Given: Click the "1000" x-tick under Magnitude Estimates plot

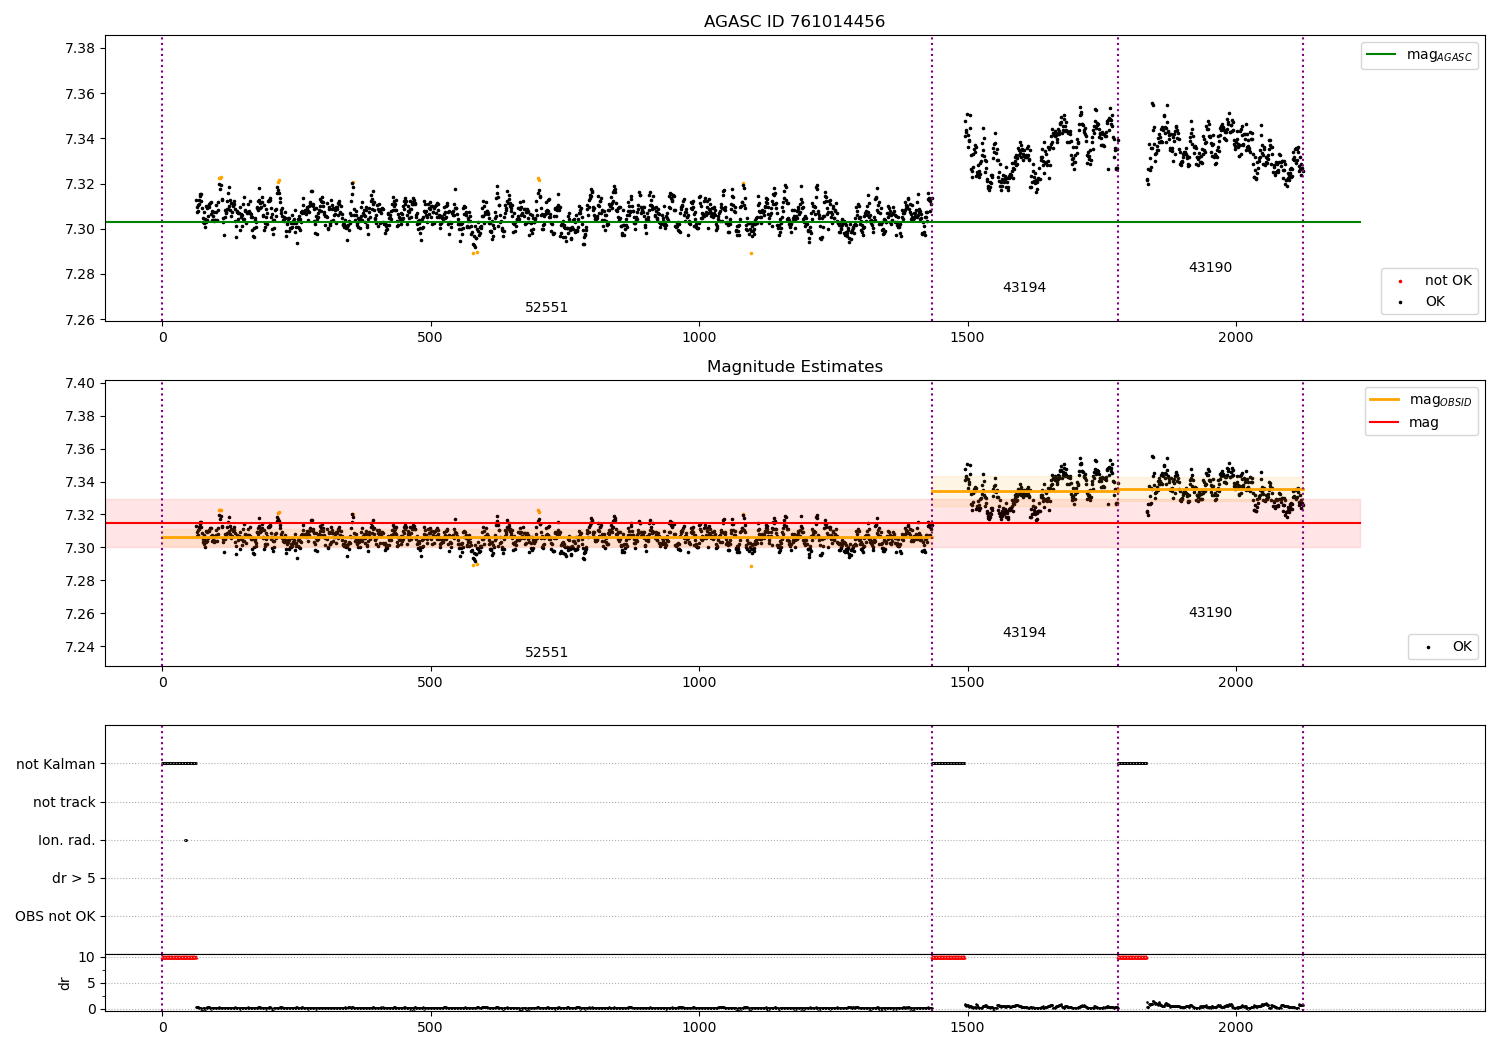Looking at the screenshot, I should pos(699,683).
